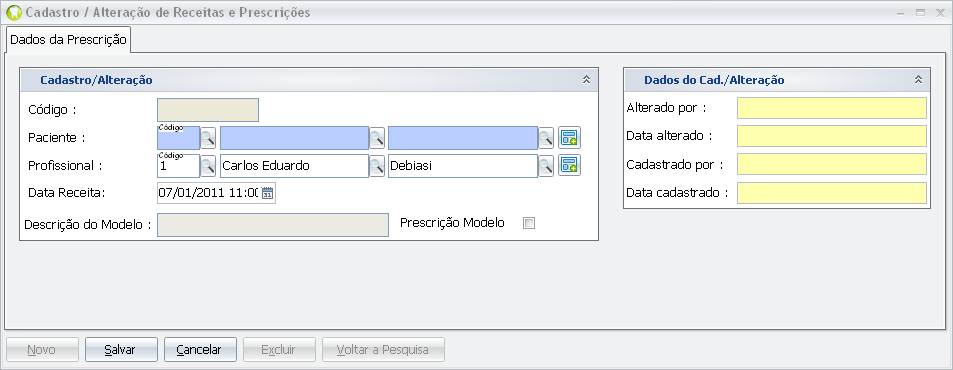Click the Data Receita: label
Viewport: 953px width, 370px height.
67,193
